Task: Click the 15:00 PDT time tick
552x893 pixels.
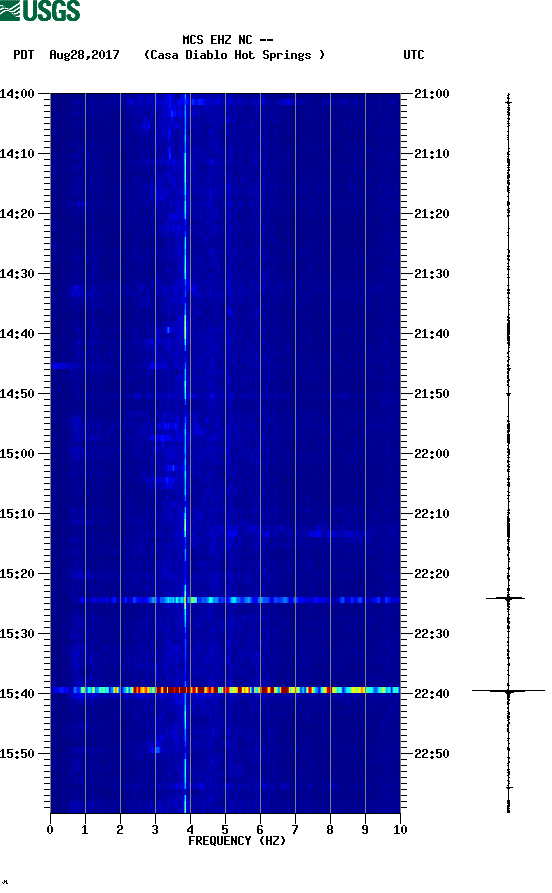Action: 17,453
